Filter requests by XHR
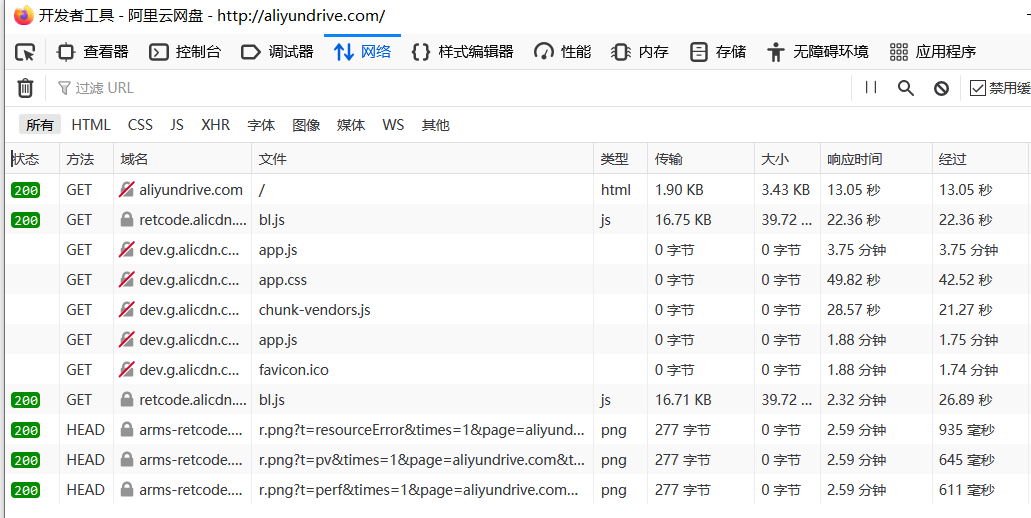Viewport: 1031px width, 518px height. (216, 125)
